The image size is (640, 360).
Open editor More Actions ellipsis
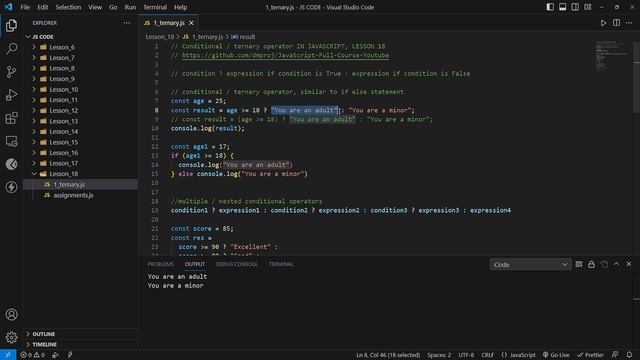click(x=629, y=23)
